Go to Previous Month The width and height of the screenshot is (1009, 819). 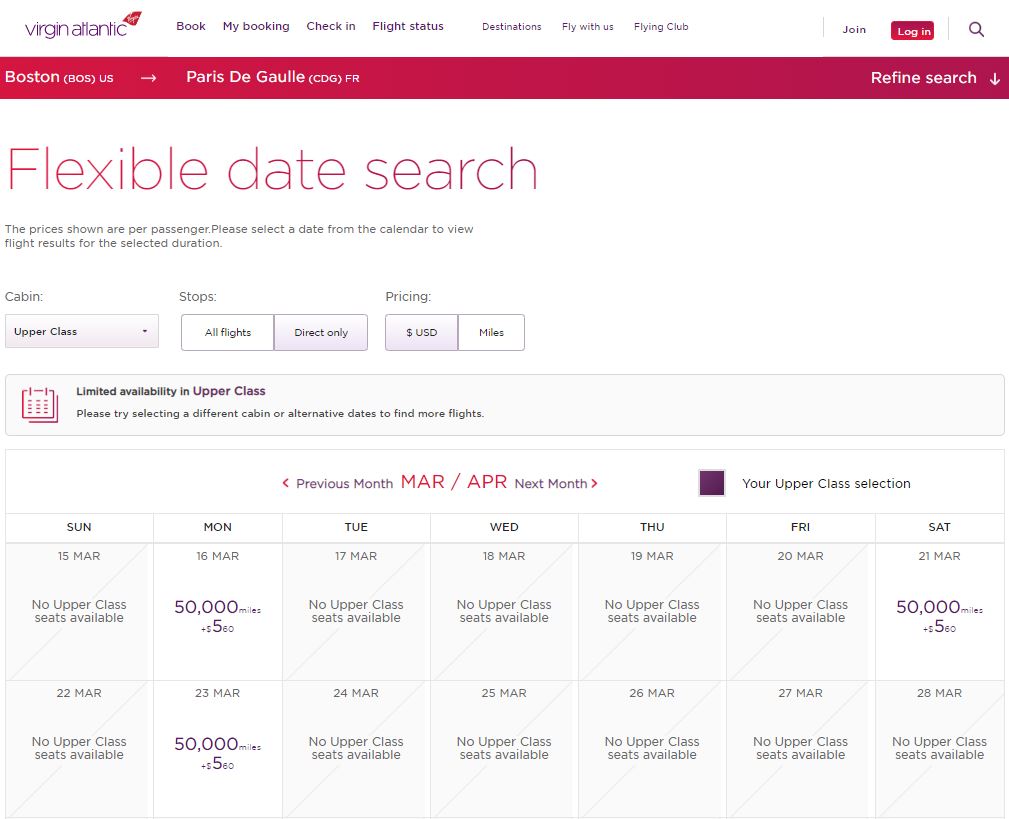(344, 483)
